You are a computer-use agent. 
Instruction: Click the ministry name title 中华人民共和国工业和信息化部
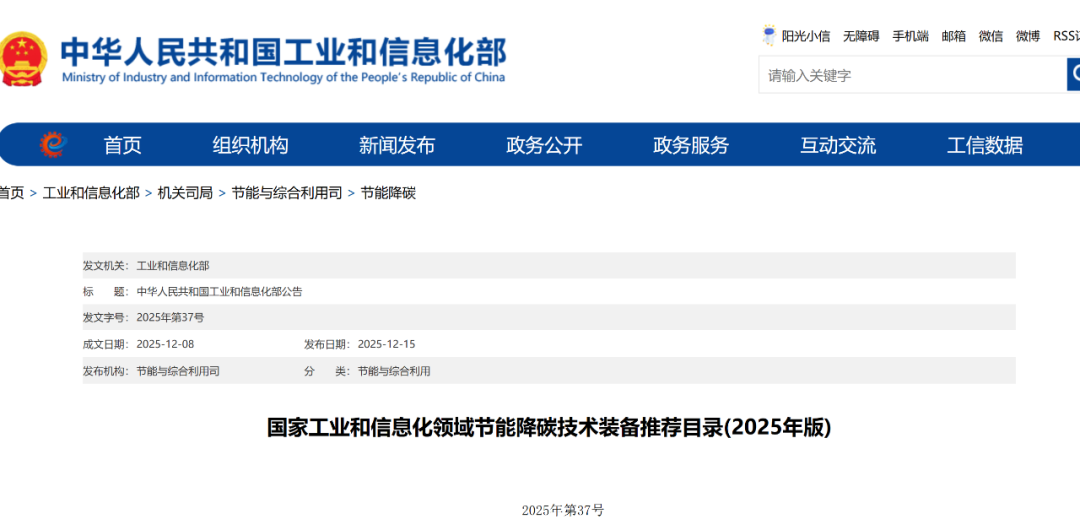pyautogui.click(x=284, y=52)
